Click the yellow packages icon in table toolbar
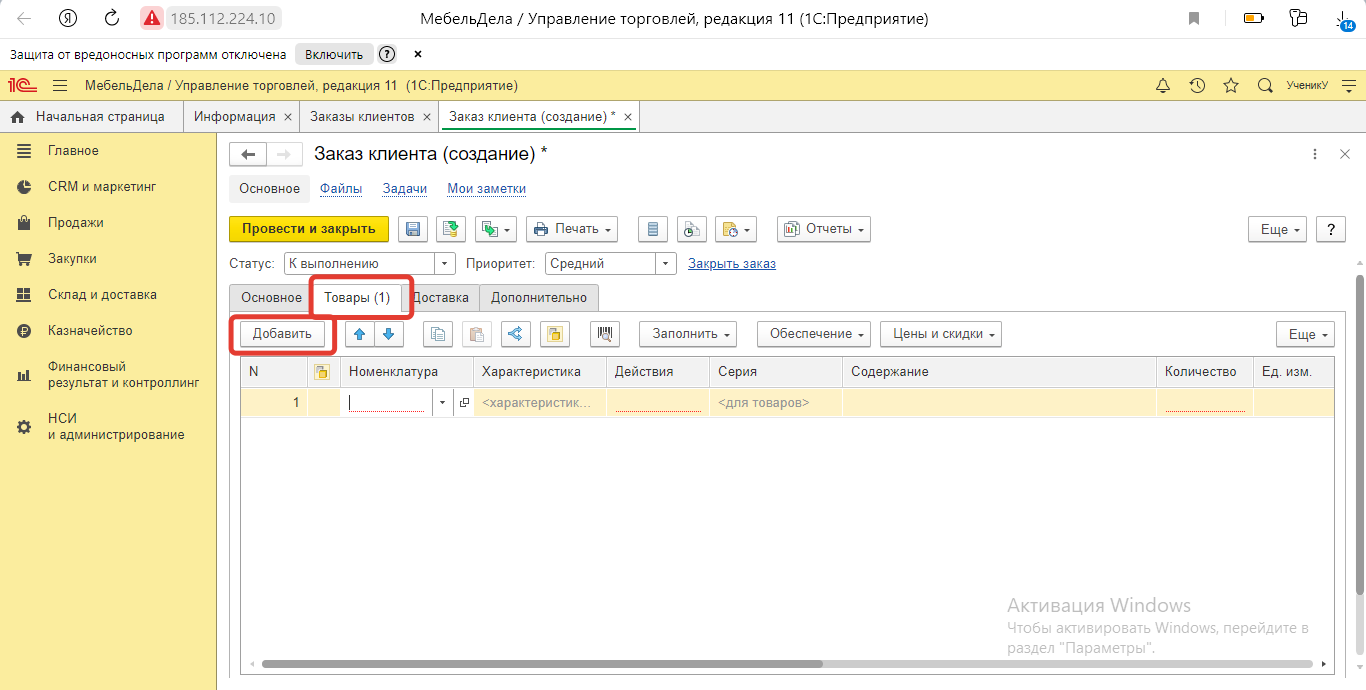Viewport: 1366px width, 690px height. 554,334
